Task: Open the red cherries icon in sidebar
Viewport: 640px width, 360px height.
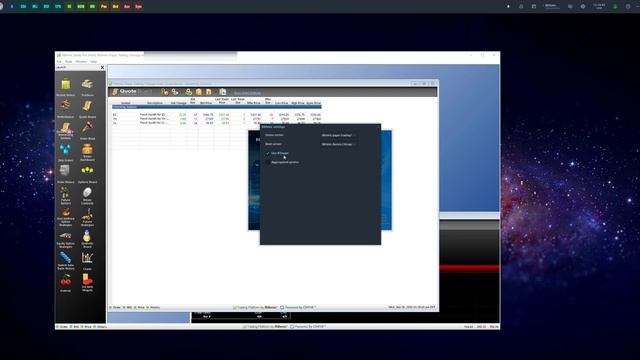Action: [x=65, y=280]
